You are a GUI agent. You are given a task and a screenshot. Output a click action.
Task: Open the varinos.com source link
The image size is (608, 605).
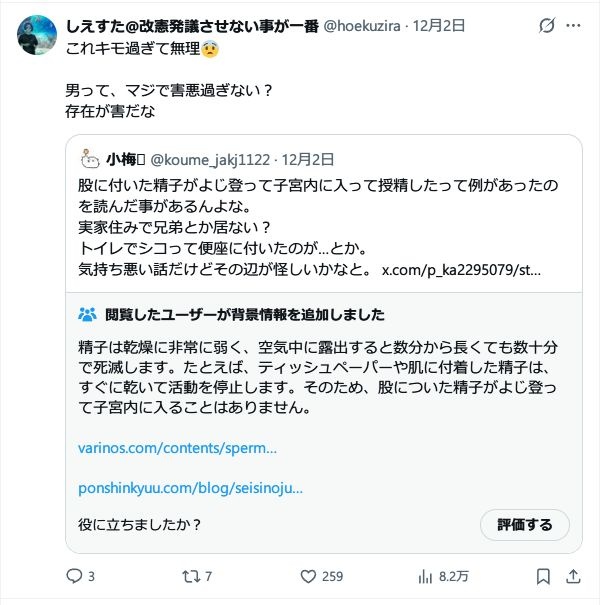point(177,447)
